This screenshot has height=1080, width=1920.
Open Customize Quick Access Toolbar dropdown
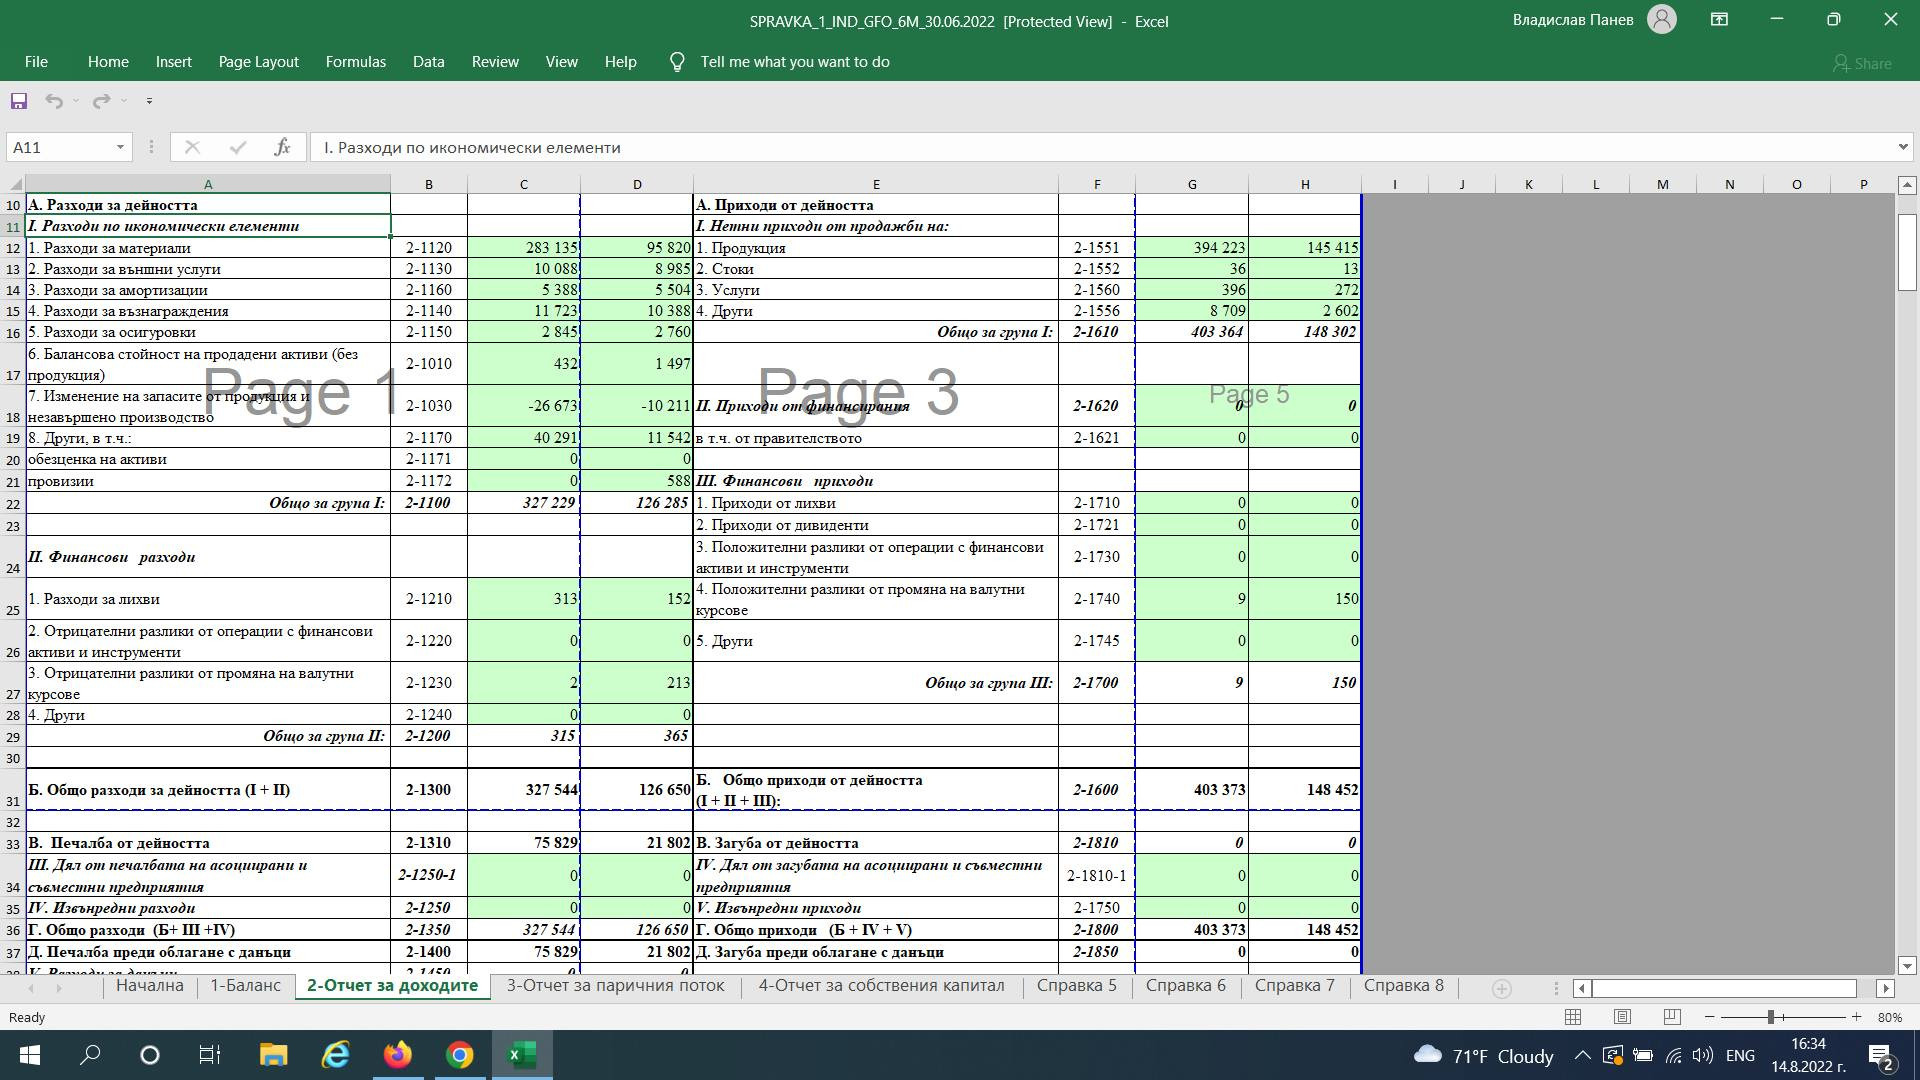149,101
